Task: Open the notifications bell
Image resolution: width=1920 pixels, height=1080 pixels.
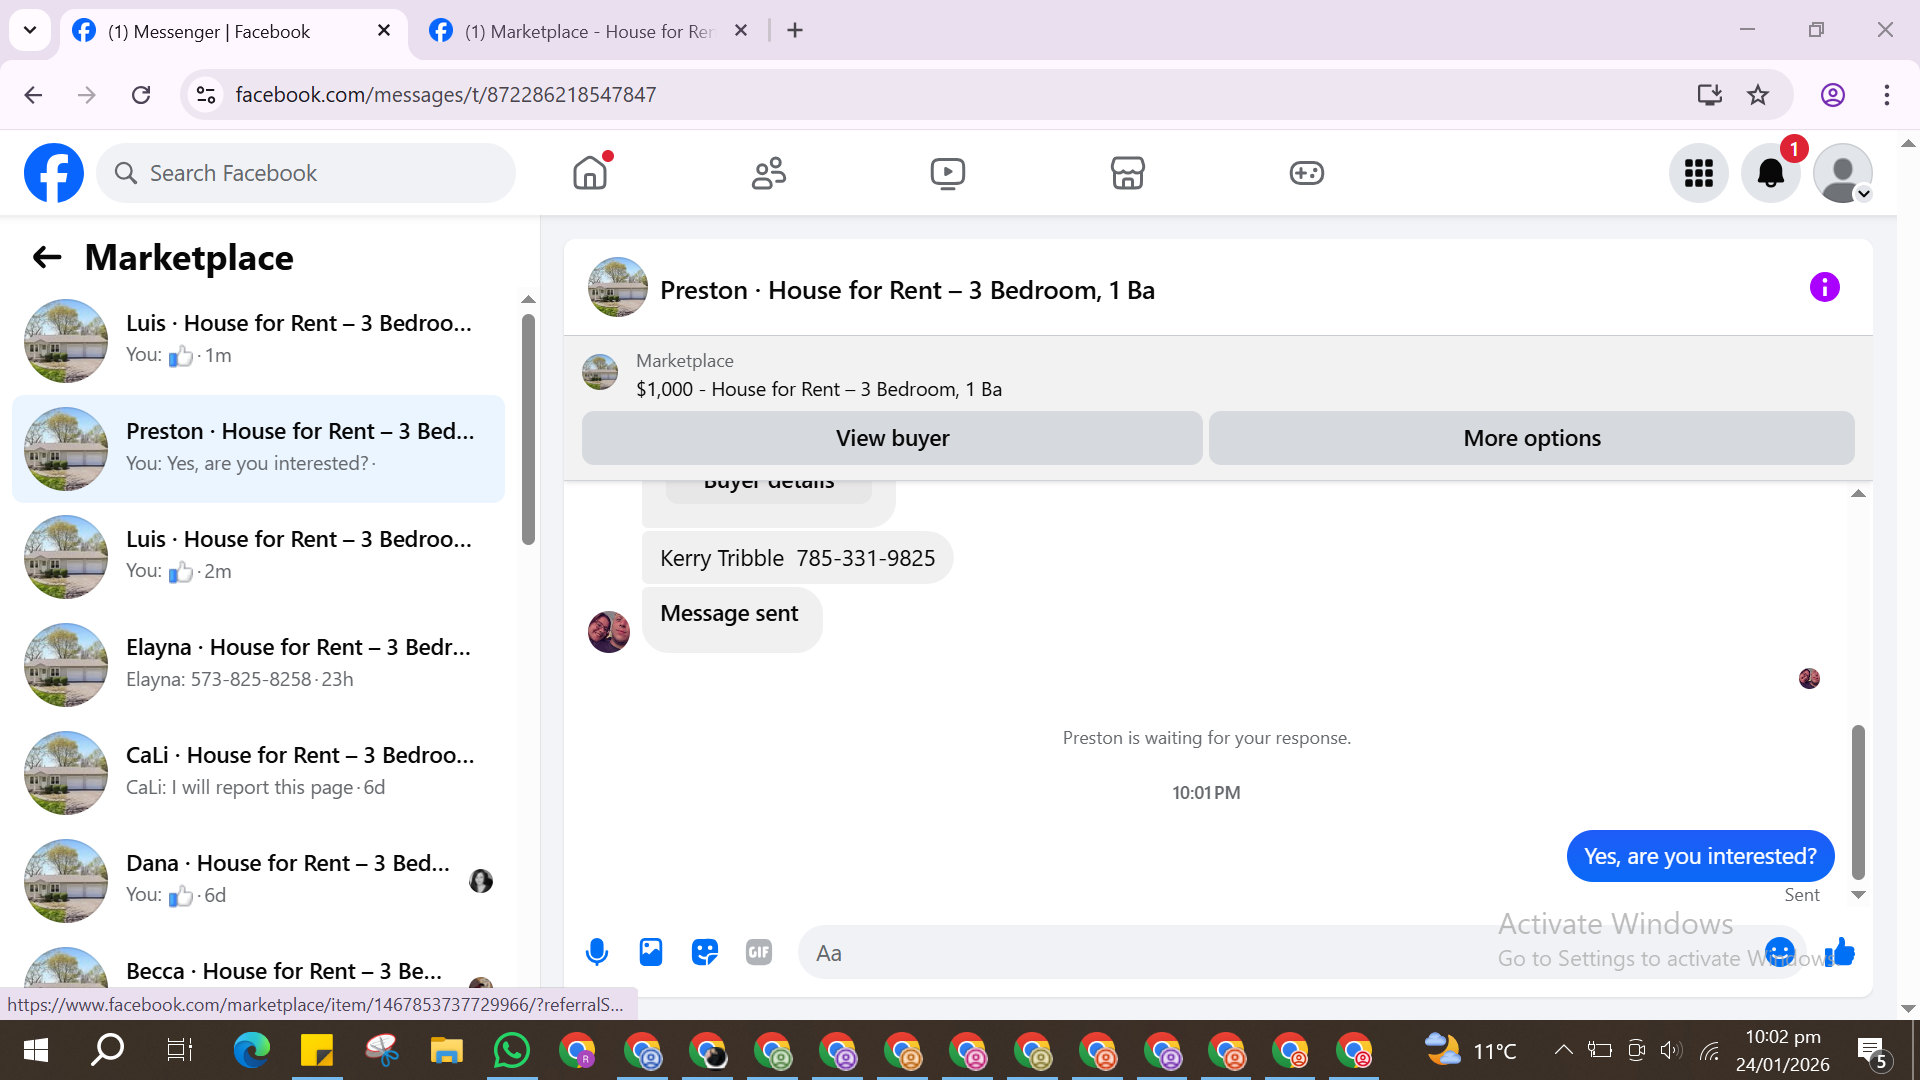Action: (x=1770, y=173)
